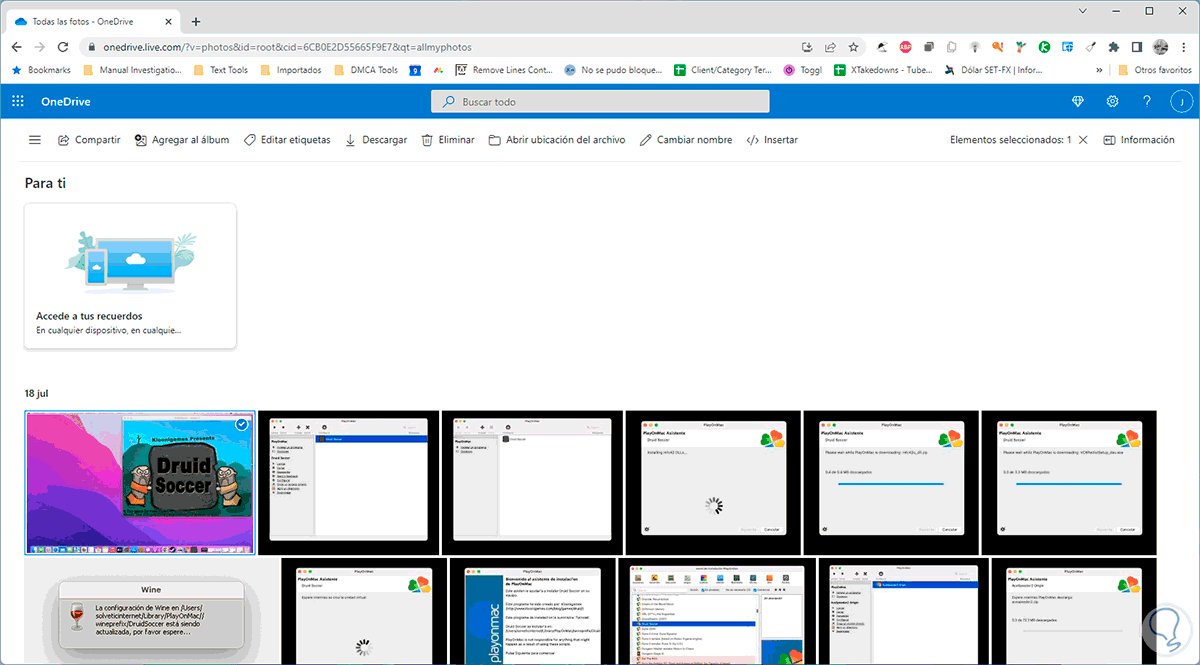Click Abrir ubicación del archivo
Image resolution: width=1200 pixels, height=665 pixels.
557,140
